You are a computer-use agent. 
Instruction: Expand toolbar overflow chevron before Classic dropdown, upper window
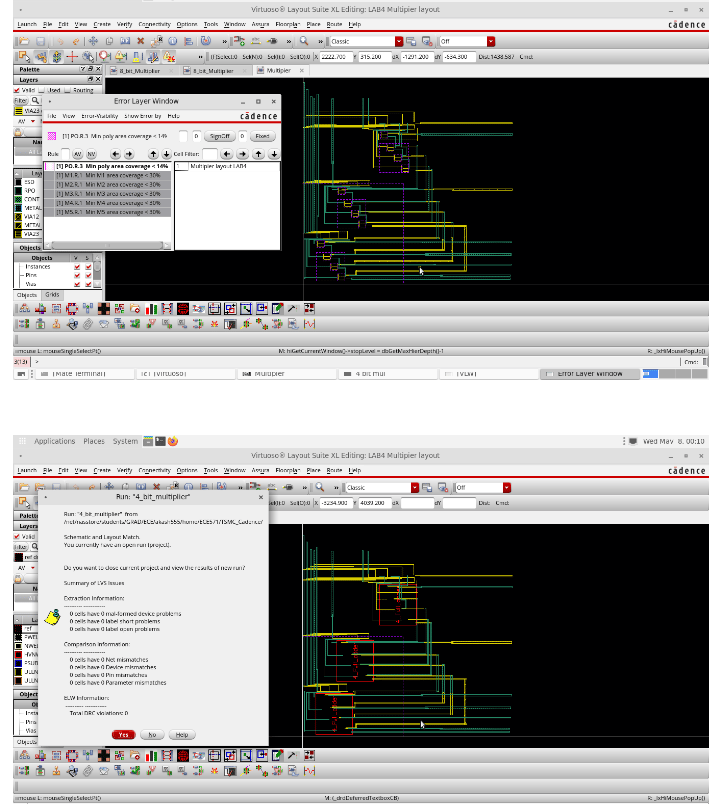point(320,41)
